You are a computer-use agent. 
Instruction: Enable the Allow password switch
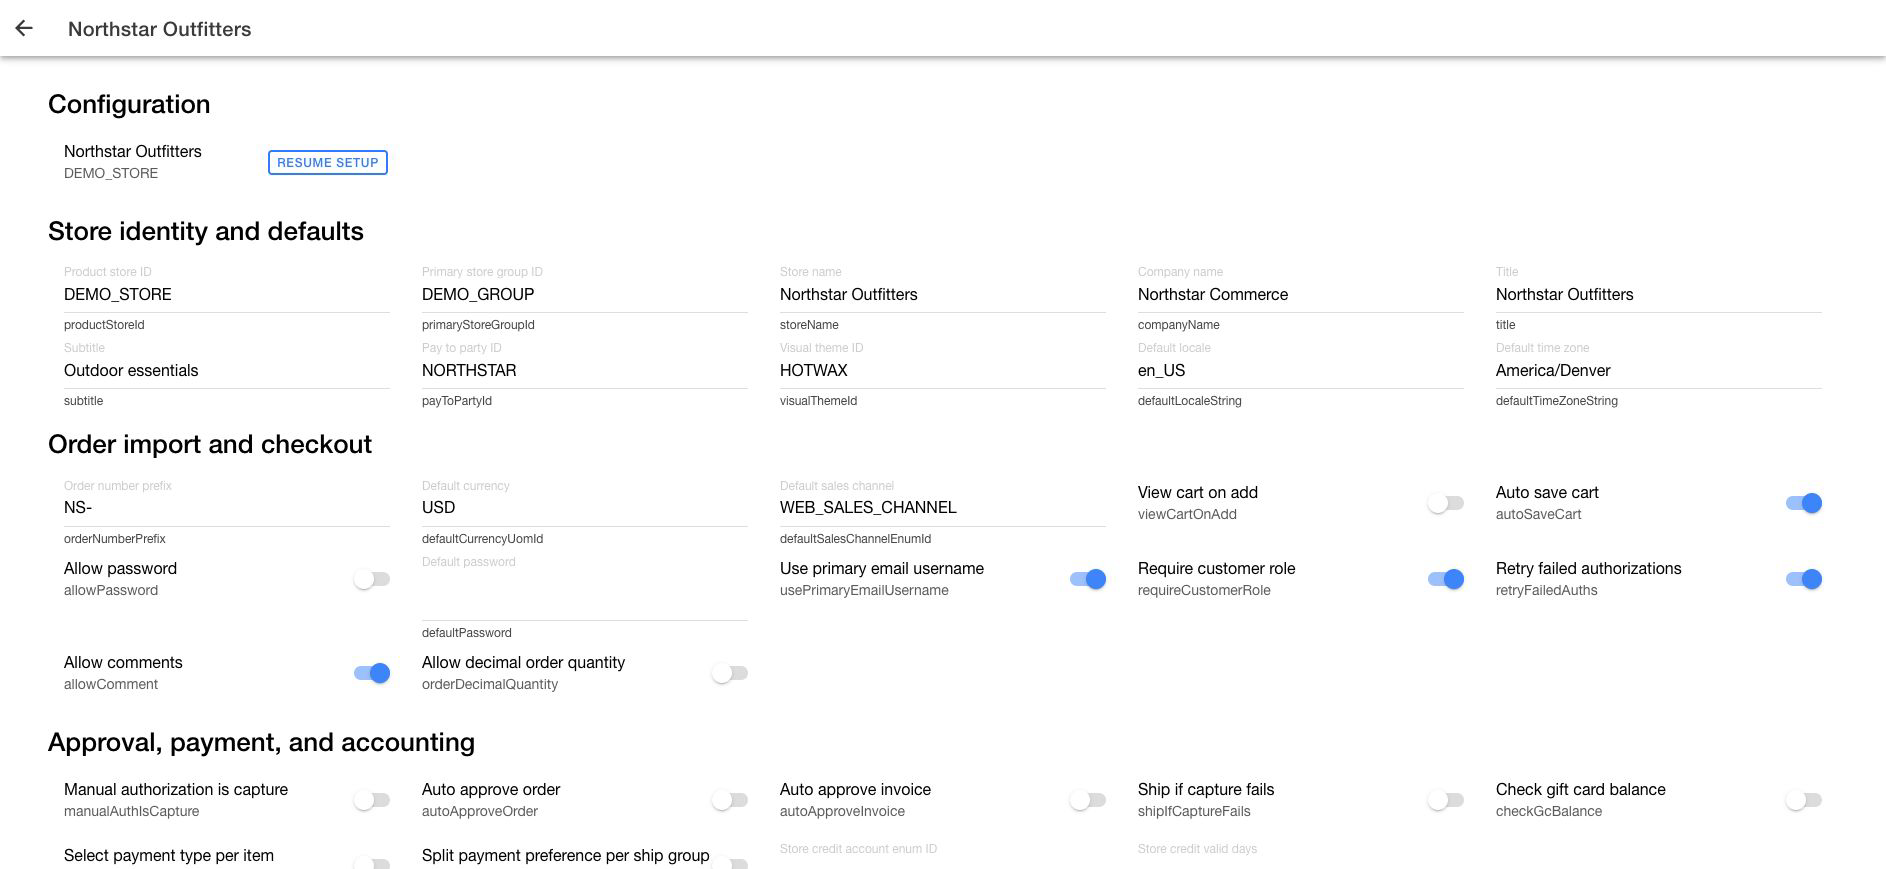[x=371, y=579]
